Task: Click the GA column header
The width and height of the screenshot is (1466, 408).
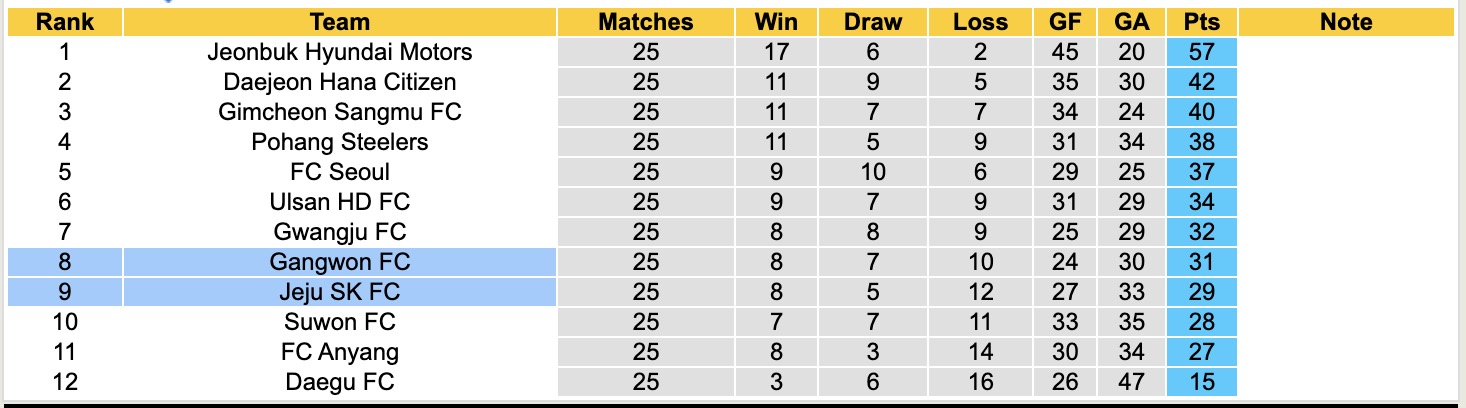Action: point(1131,22)
